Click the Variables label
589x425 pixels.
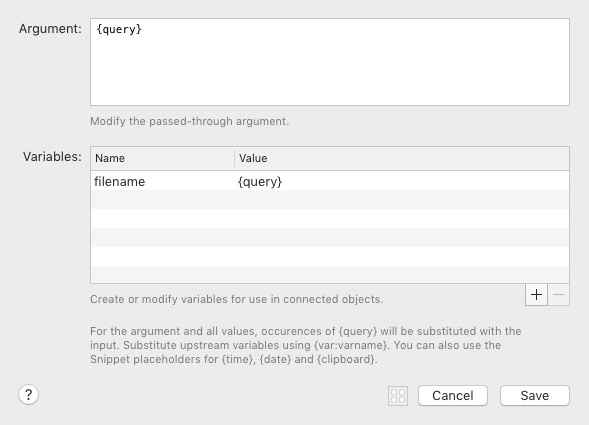click(52, 157)
